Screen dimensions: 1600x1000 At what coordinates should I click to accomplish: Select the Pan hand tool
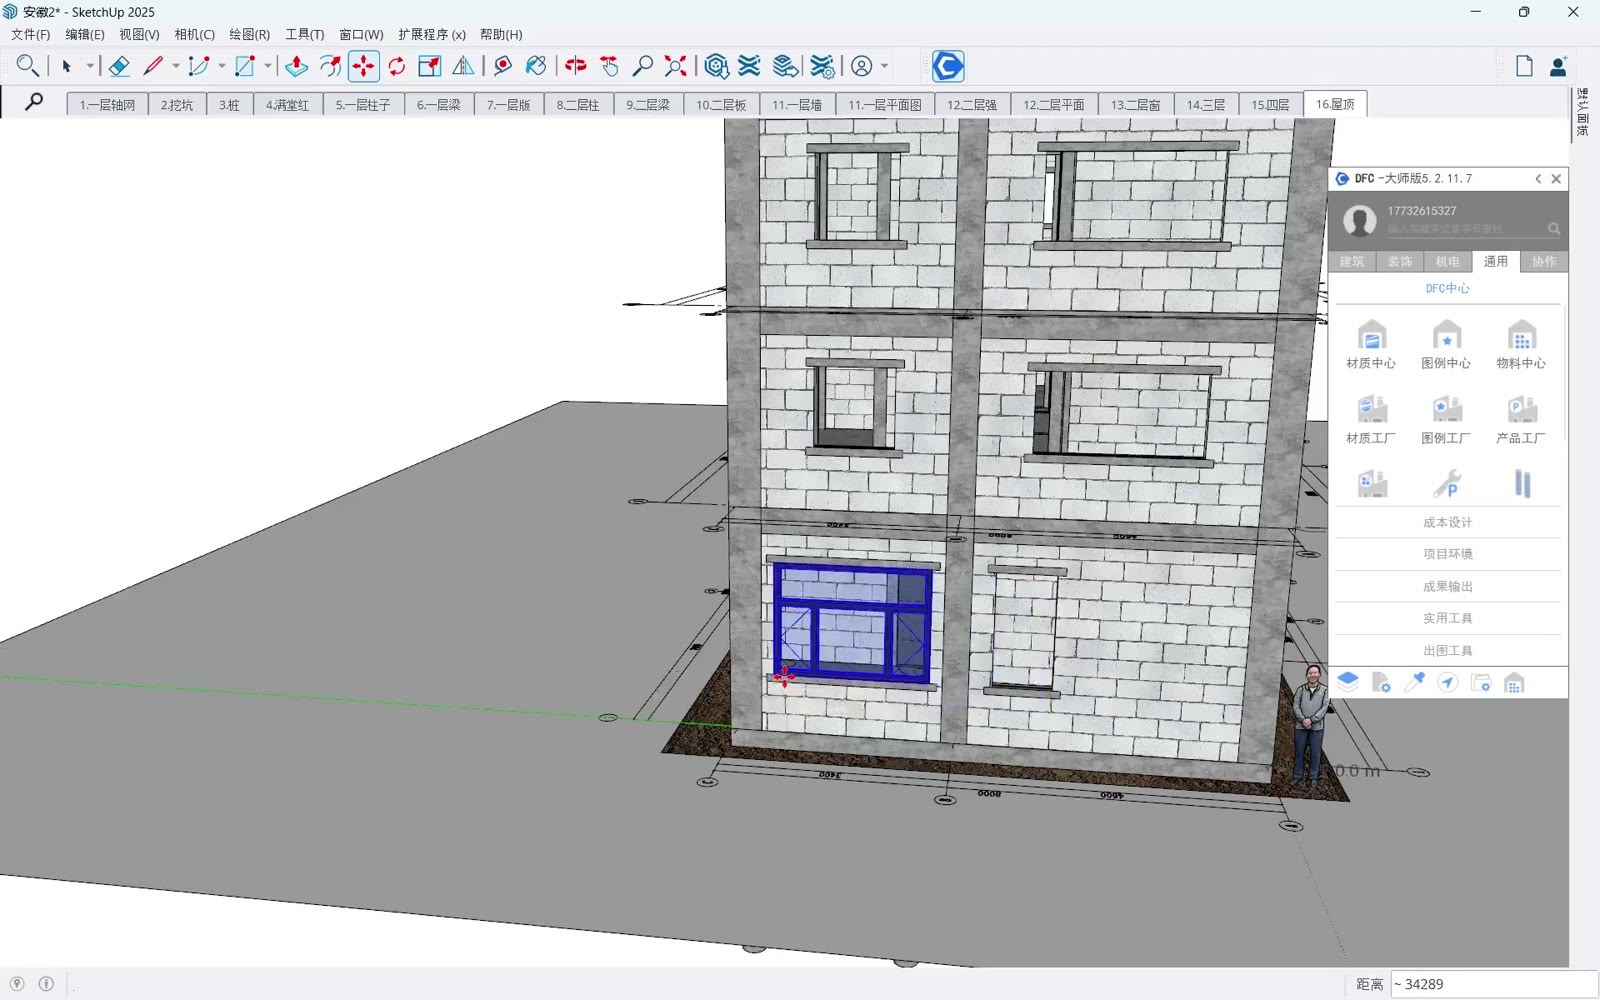[609, 66]
